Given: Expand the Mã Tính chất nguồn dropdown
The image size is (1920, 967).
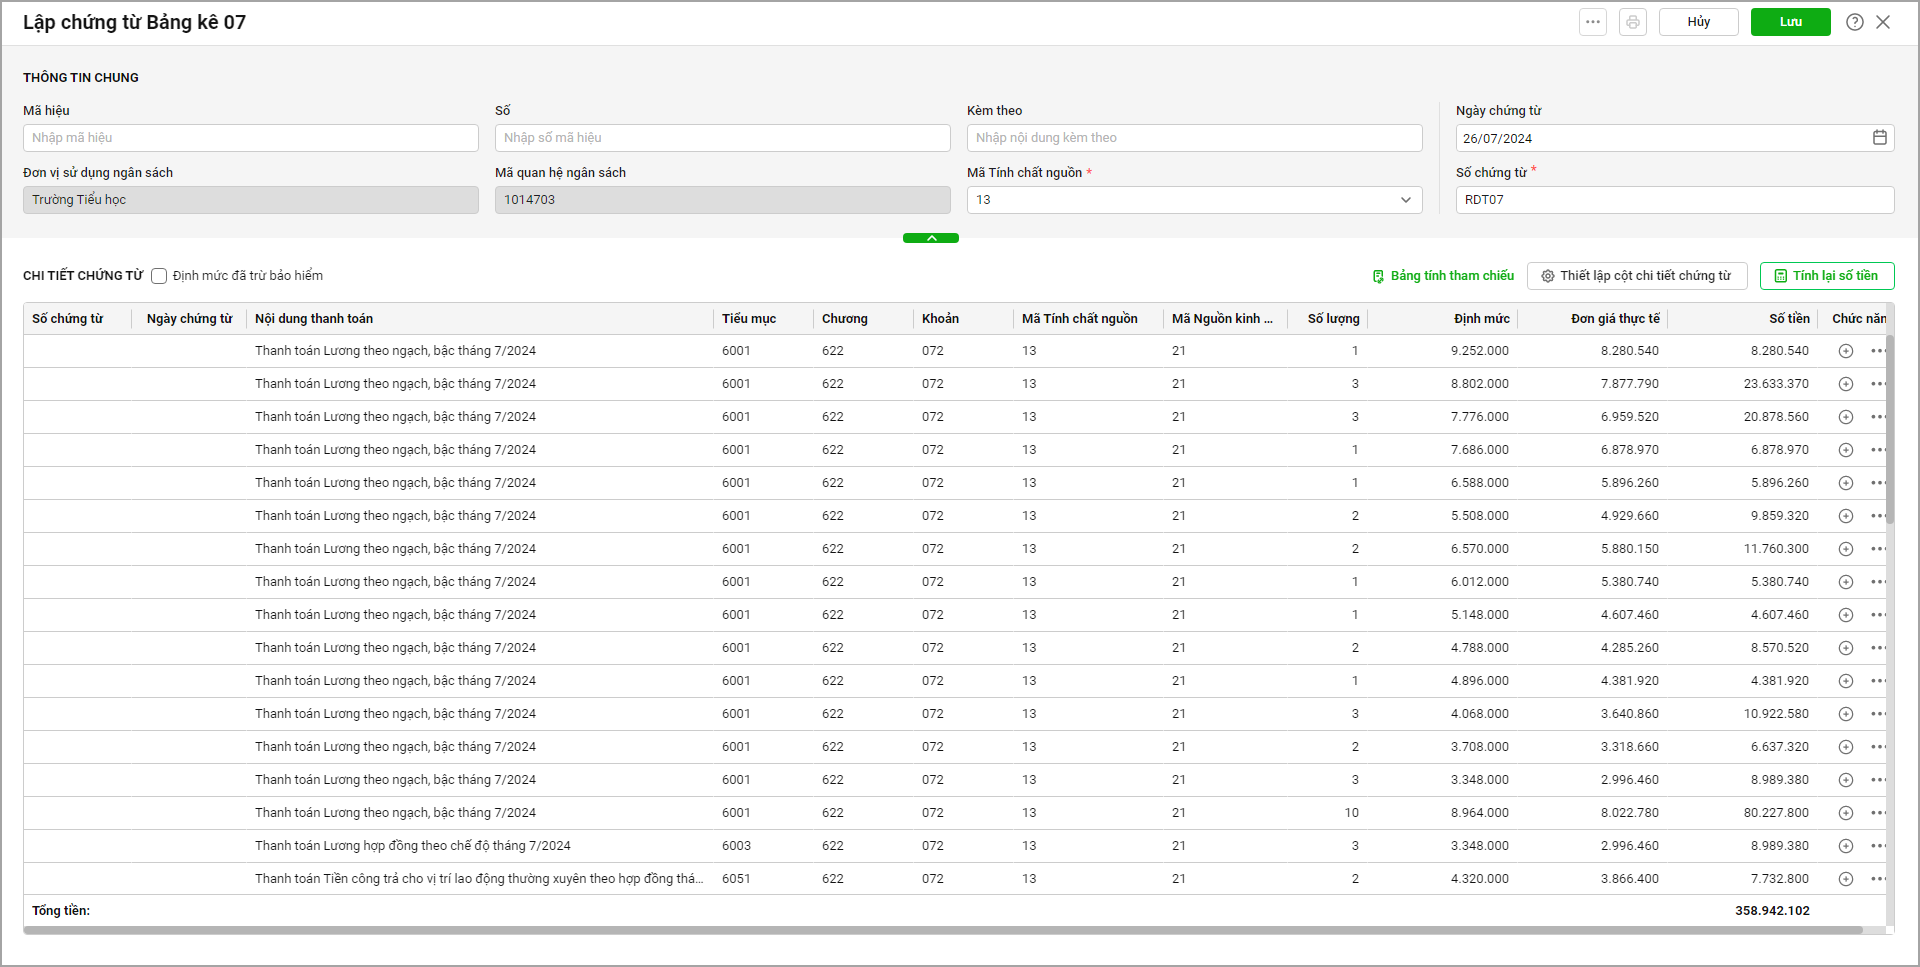Looking at the screenshot, I should point(1405,200).
